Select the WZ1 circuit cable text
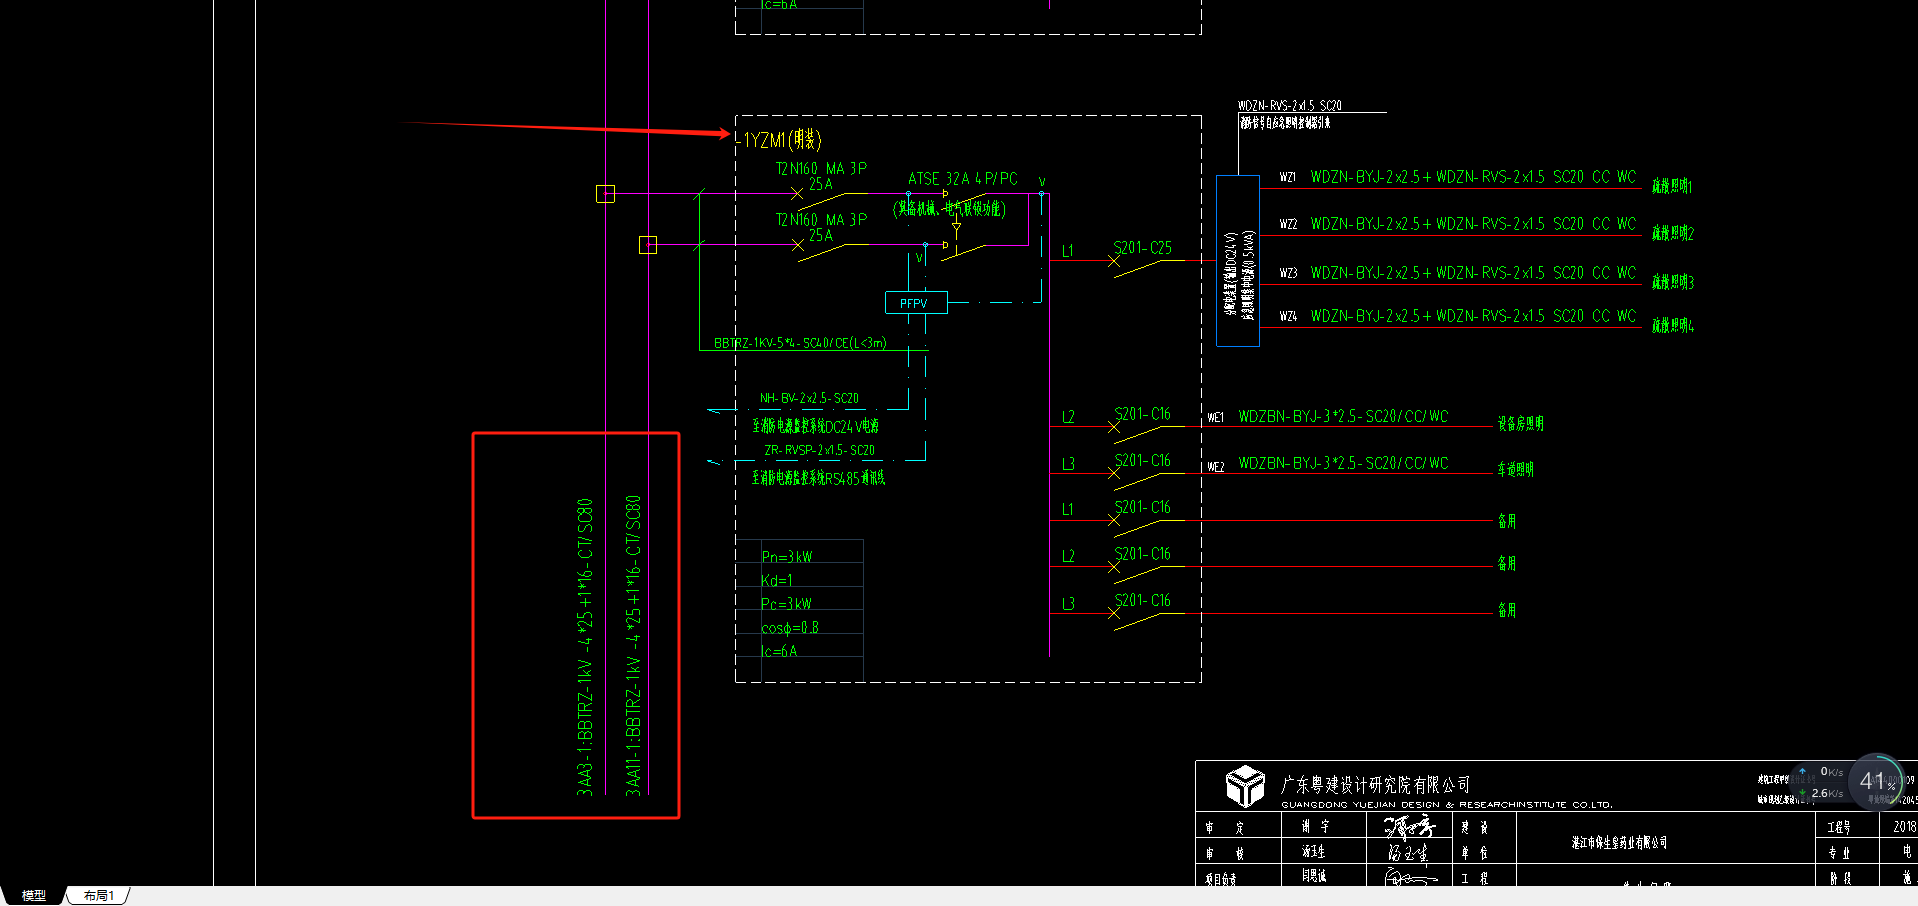Viewport: 1918px width, 906px height. pos(1473,177)
